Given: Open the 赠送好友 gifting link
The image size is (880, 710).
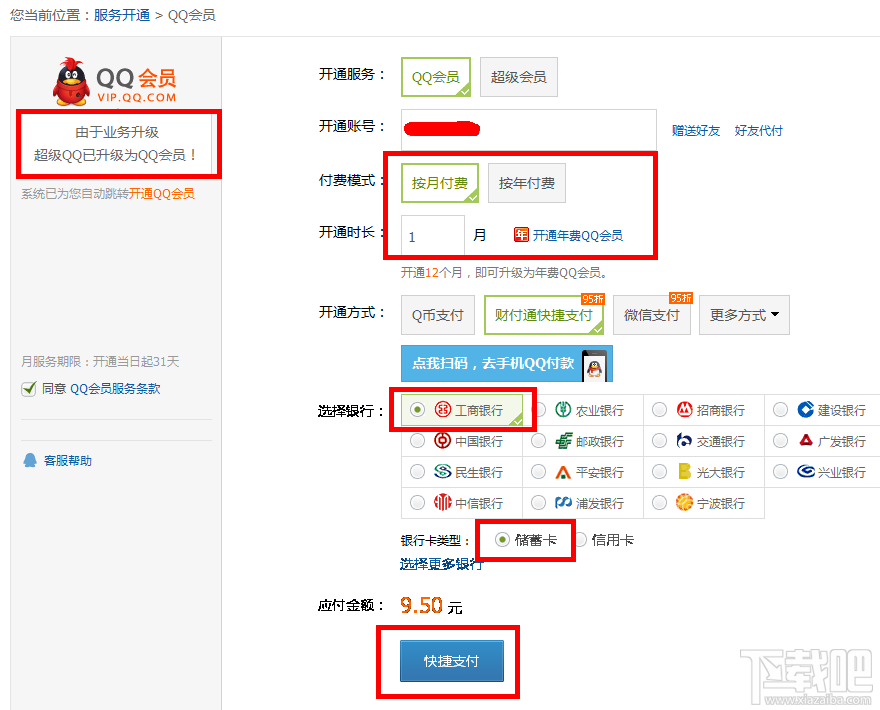Looking at the screenshot, I should tap(696, 130).
